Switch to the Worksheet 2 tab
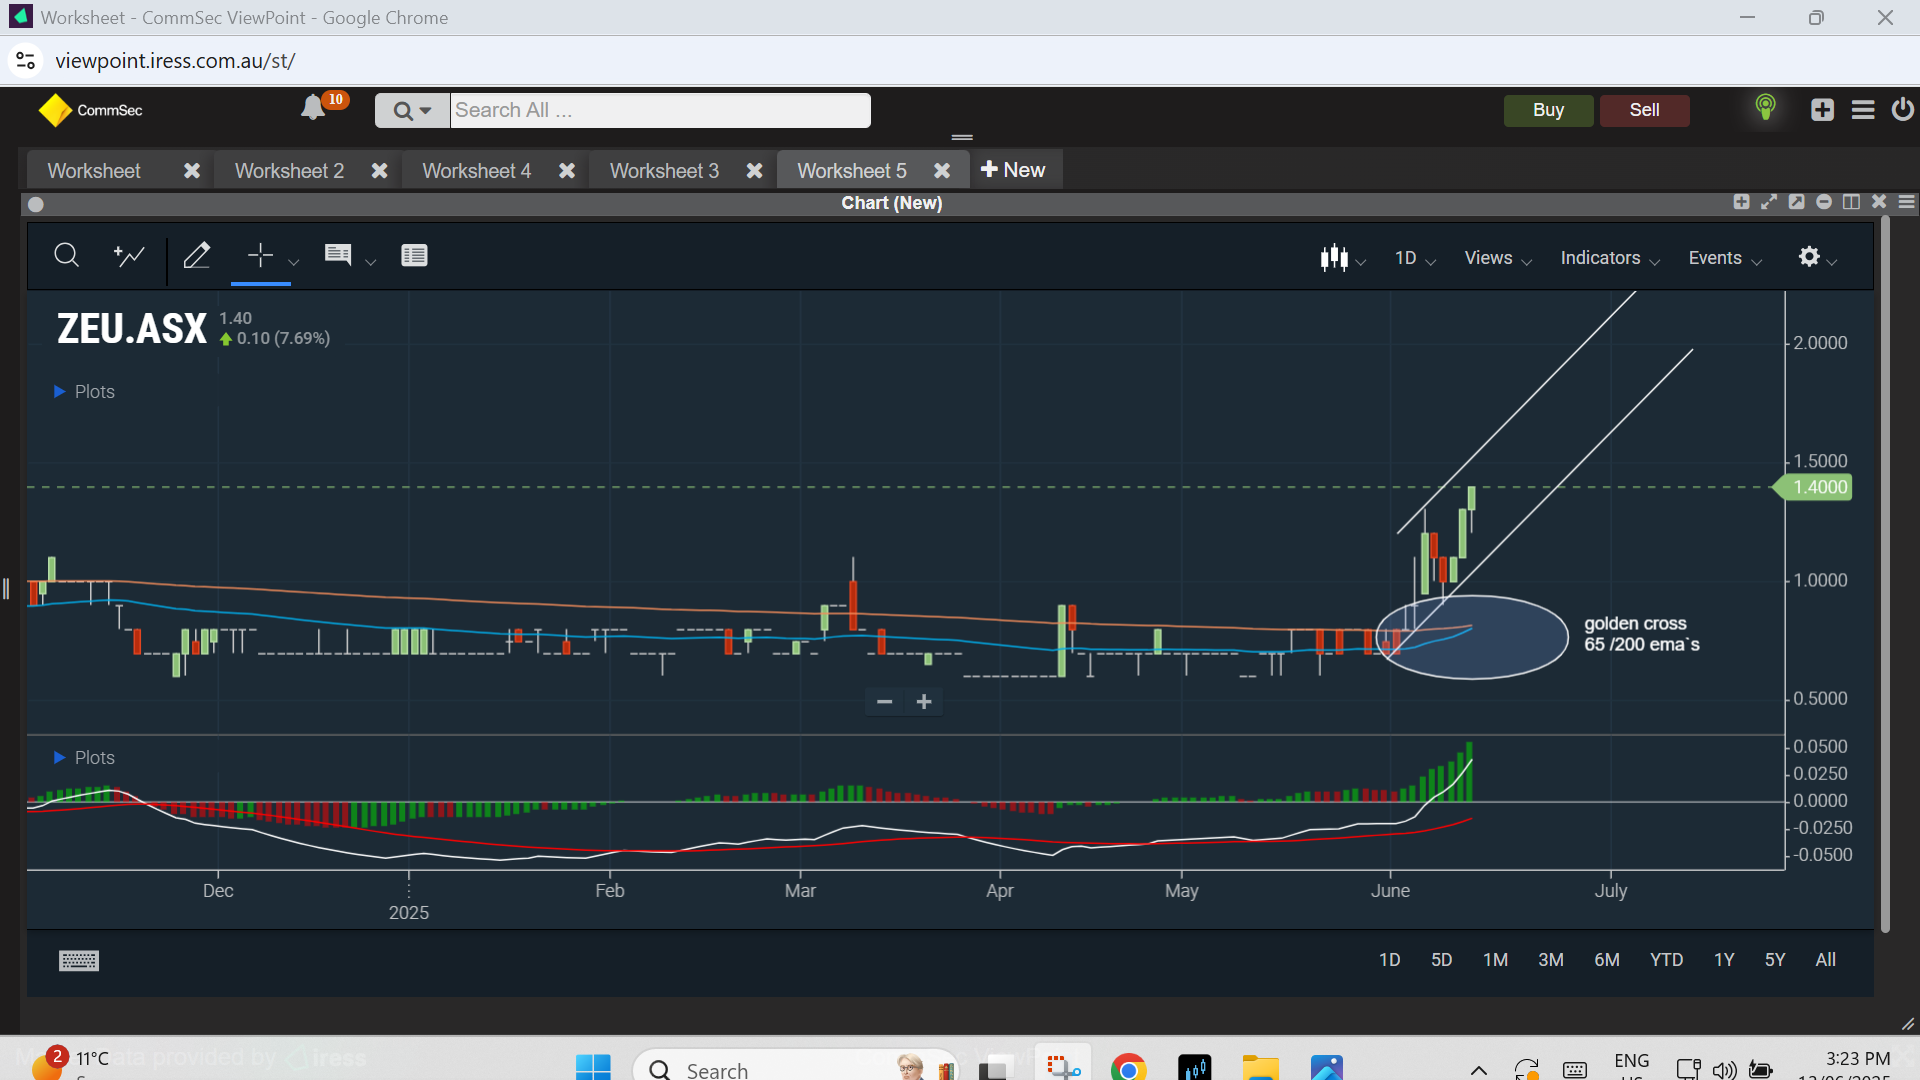This screenshot has width=1920, height=1080. point(289,171)
